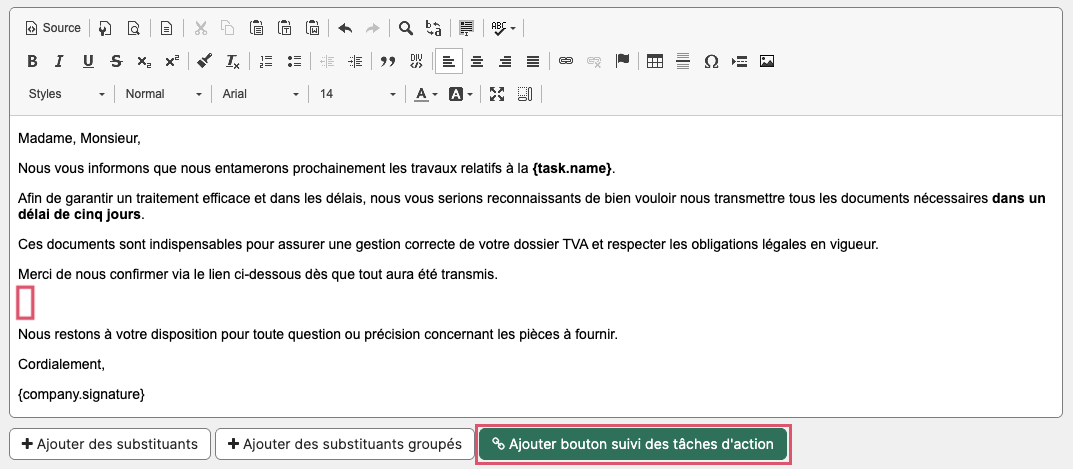This screenshot has height=469, width=1073.
Task: Toggle Superscript formatting
Action: 172,61
